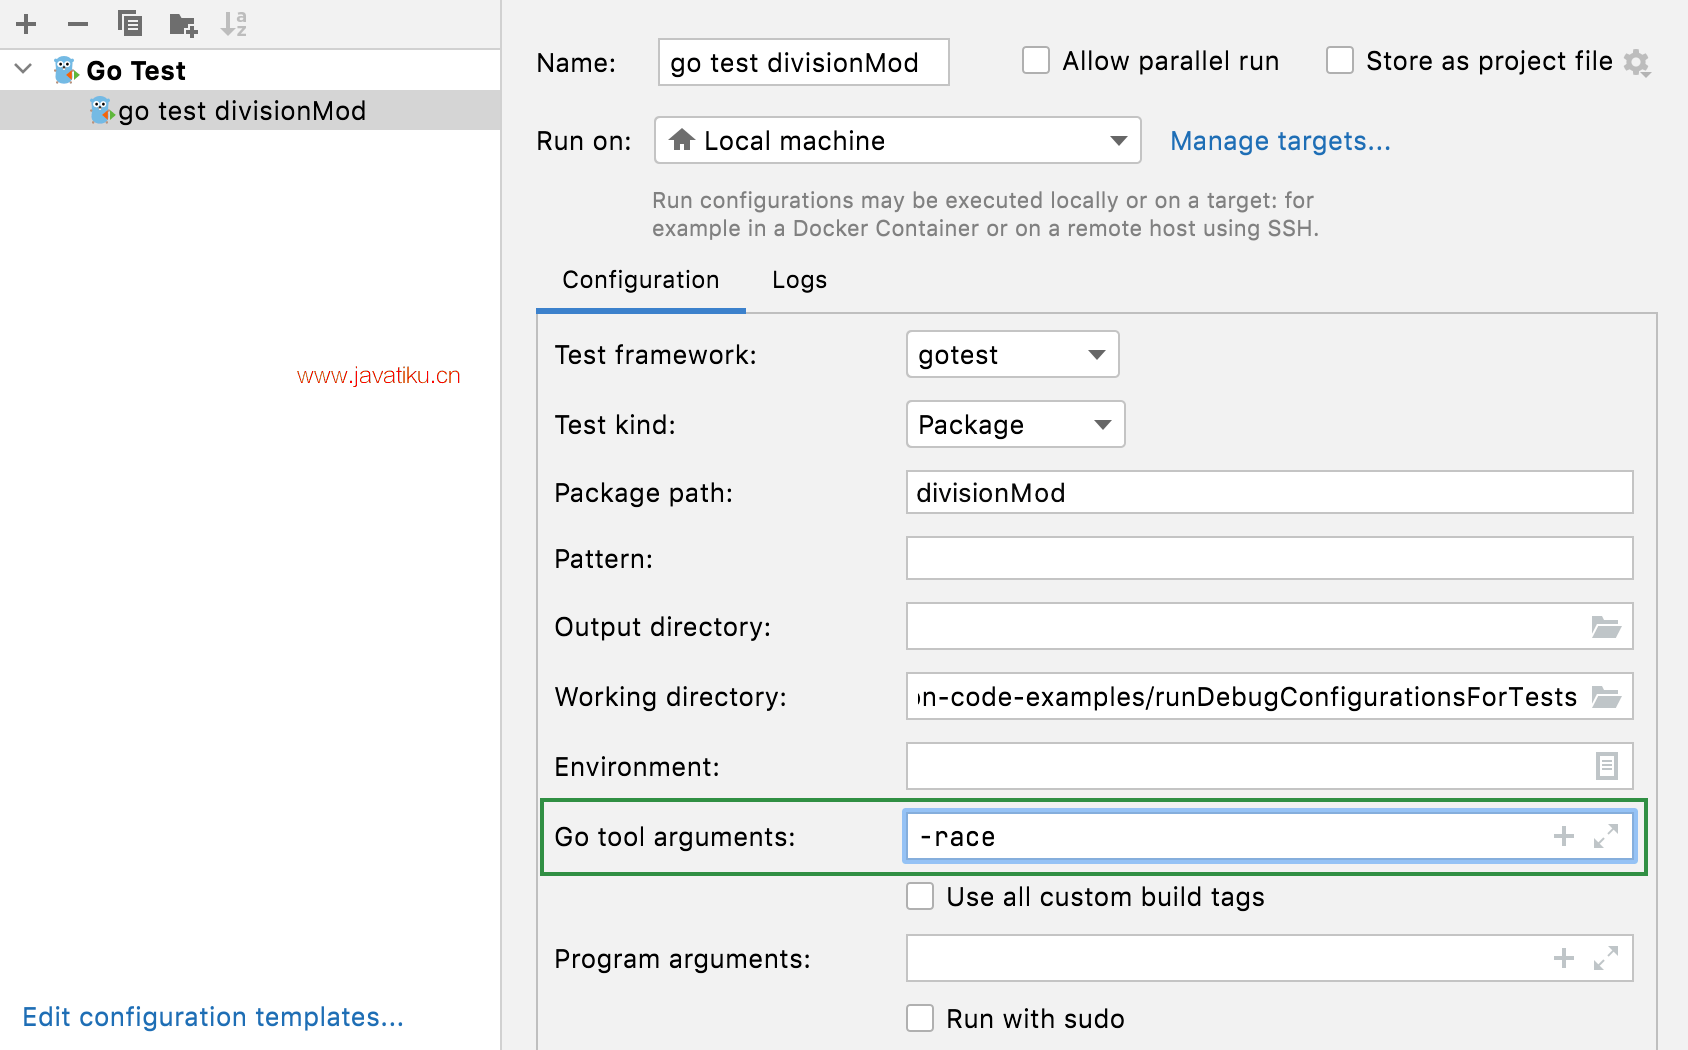Collapse the Go Test tree node
Screen dimensions: 1688x1050
(24, 70)
